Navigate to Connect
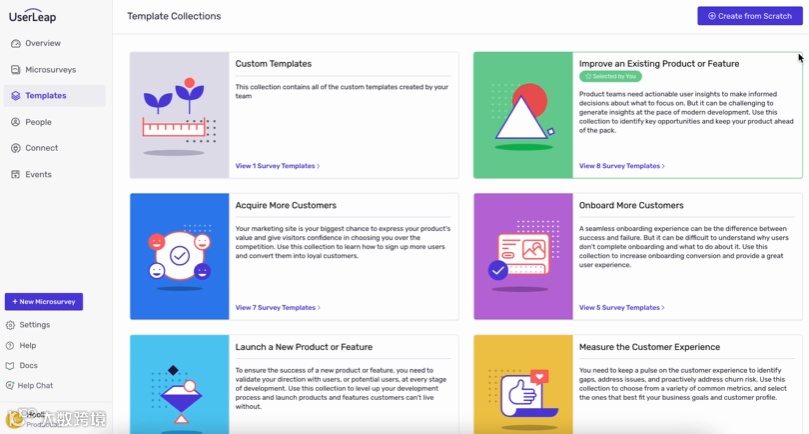The height and width of the screenshot is (434, 809). point(41,148)
